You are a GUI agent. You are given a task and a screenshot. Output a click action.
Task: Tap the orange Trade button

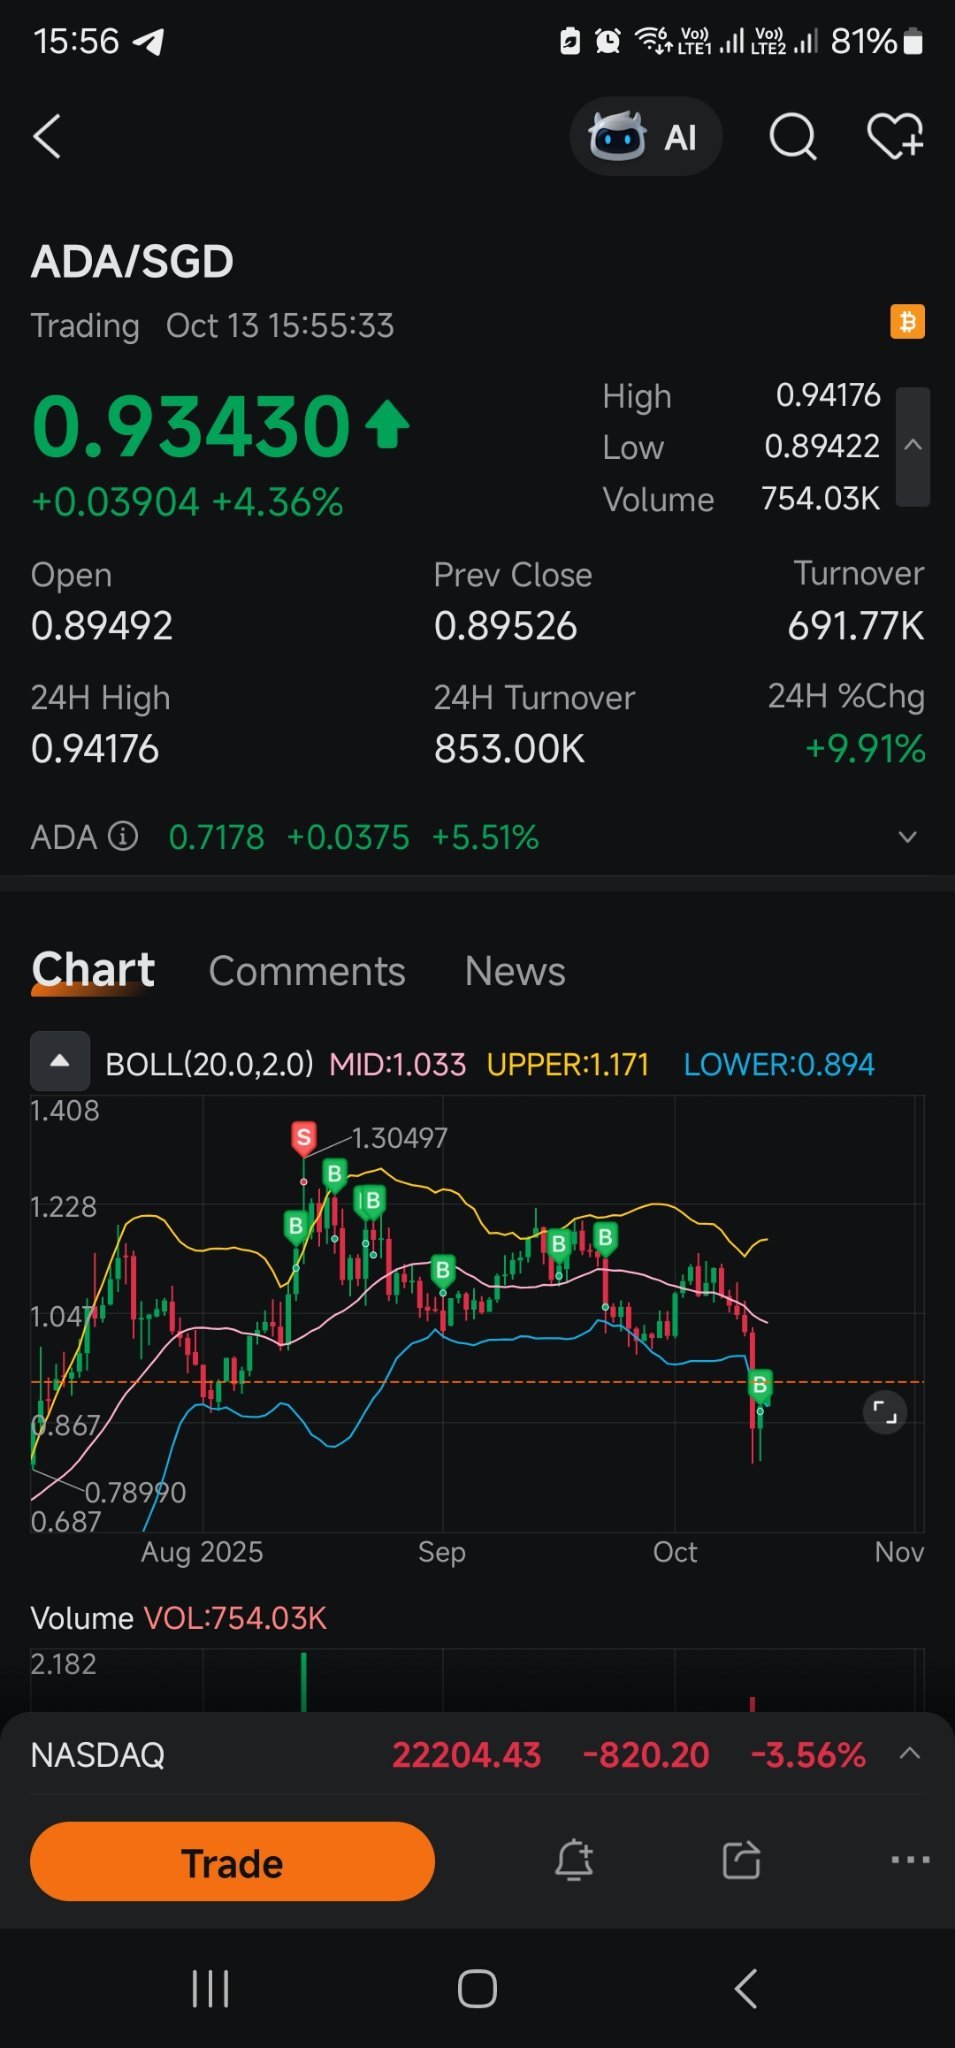click(x=232, y=1862)
